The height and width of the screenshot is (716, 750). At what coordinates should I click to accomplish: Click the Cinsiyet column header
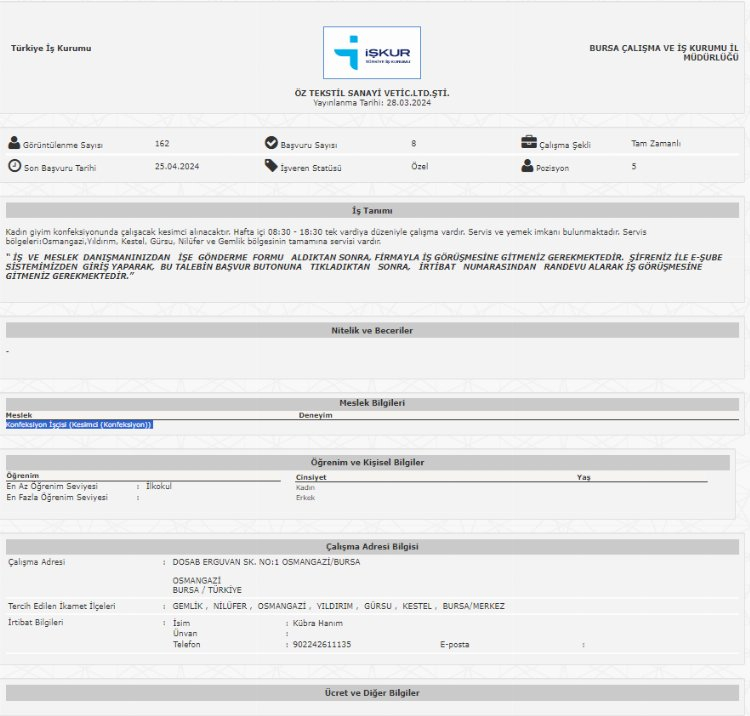[x=311, y=478]
